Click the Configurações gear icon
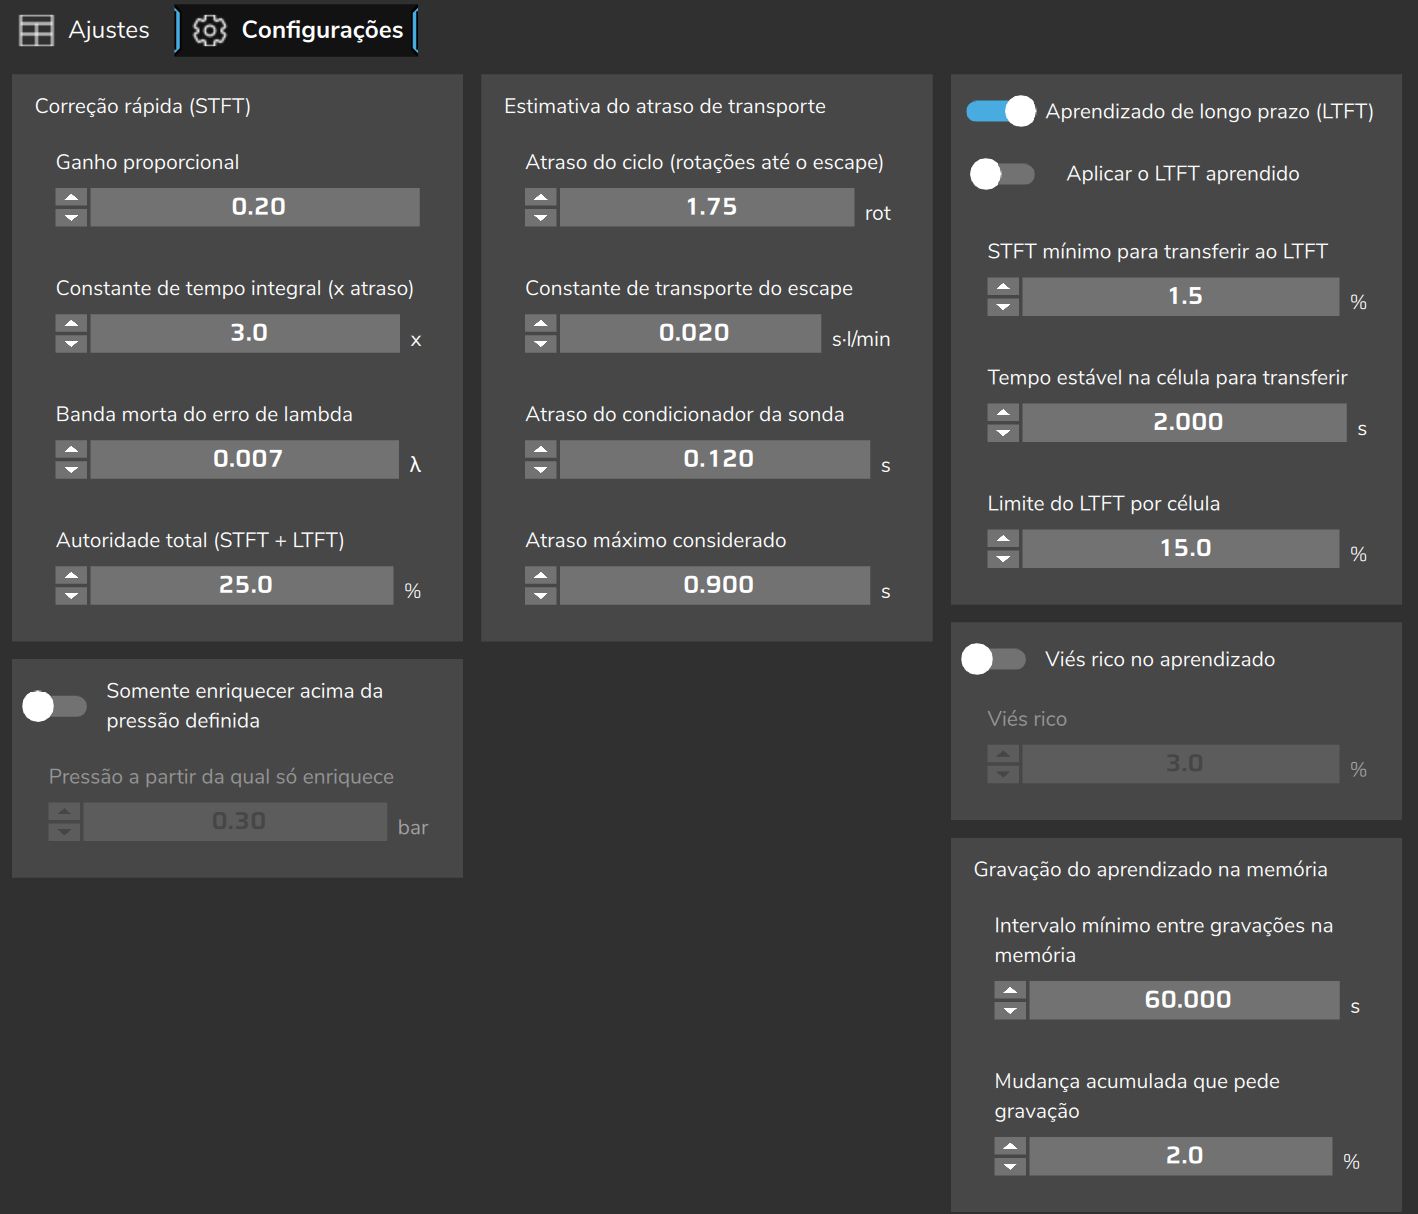This screenshot has height=1214, width=1418. [x=209, y=30]
